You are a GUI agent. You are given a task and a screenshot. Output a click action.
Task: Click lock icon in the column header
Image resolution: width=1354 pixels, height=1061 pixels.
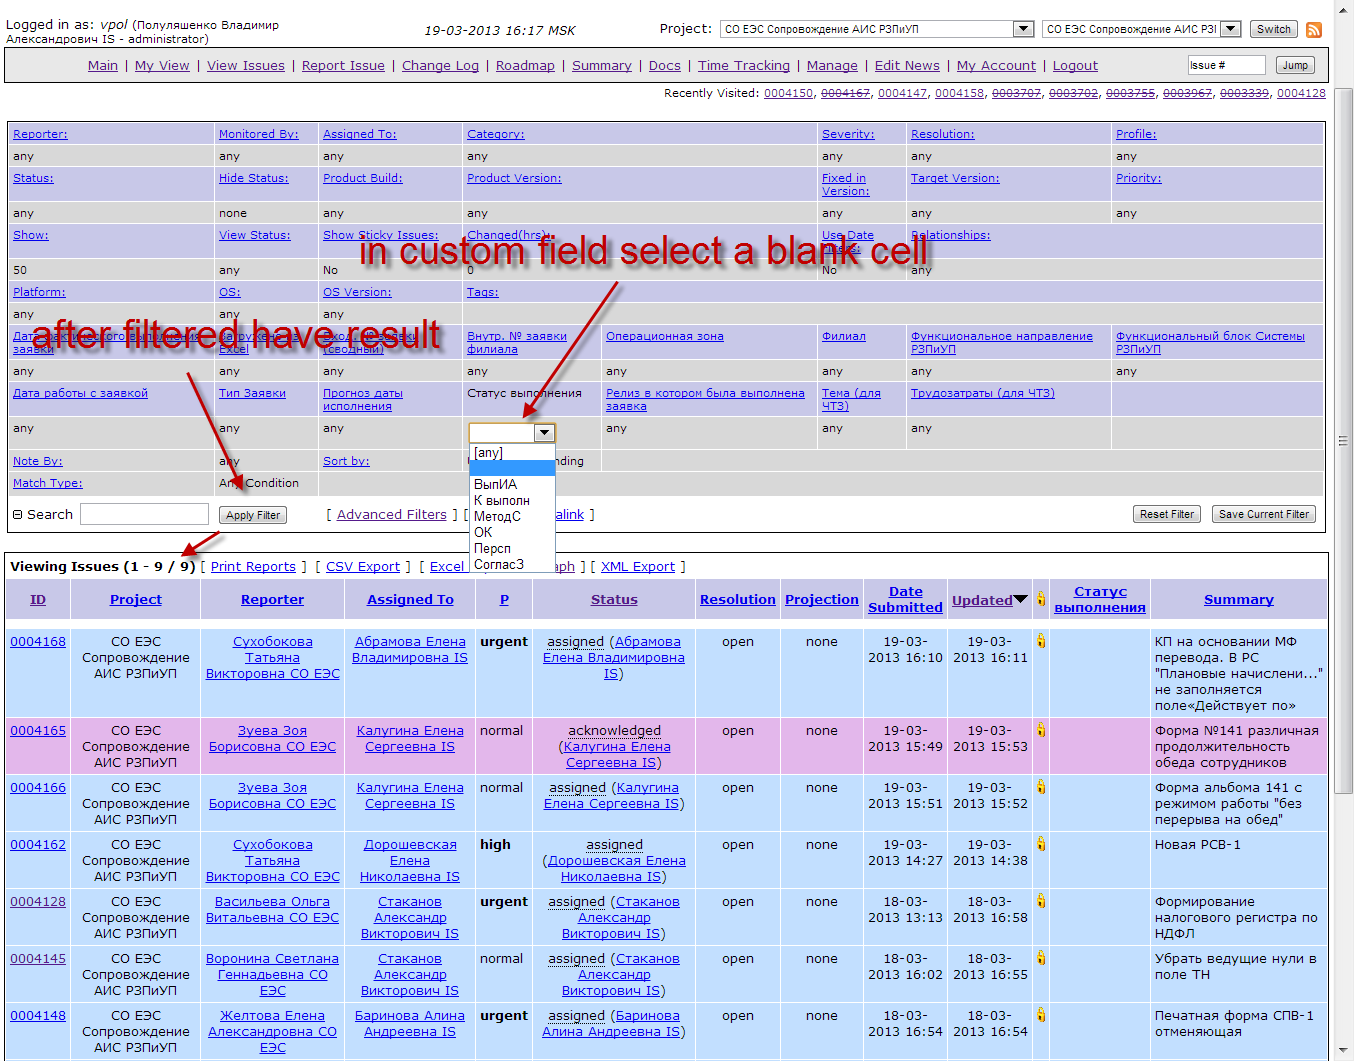(1040, 599)
